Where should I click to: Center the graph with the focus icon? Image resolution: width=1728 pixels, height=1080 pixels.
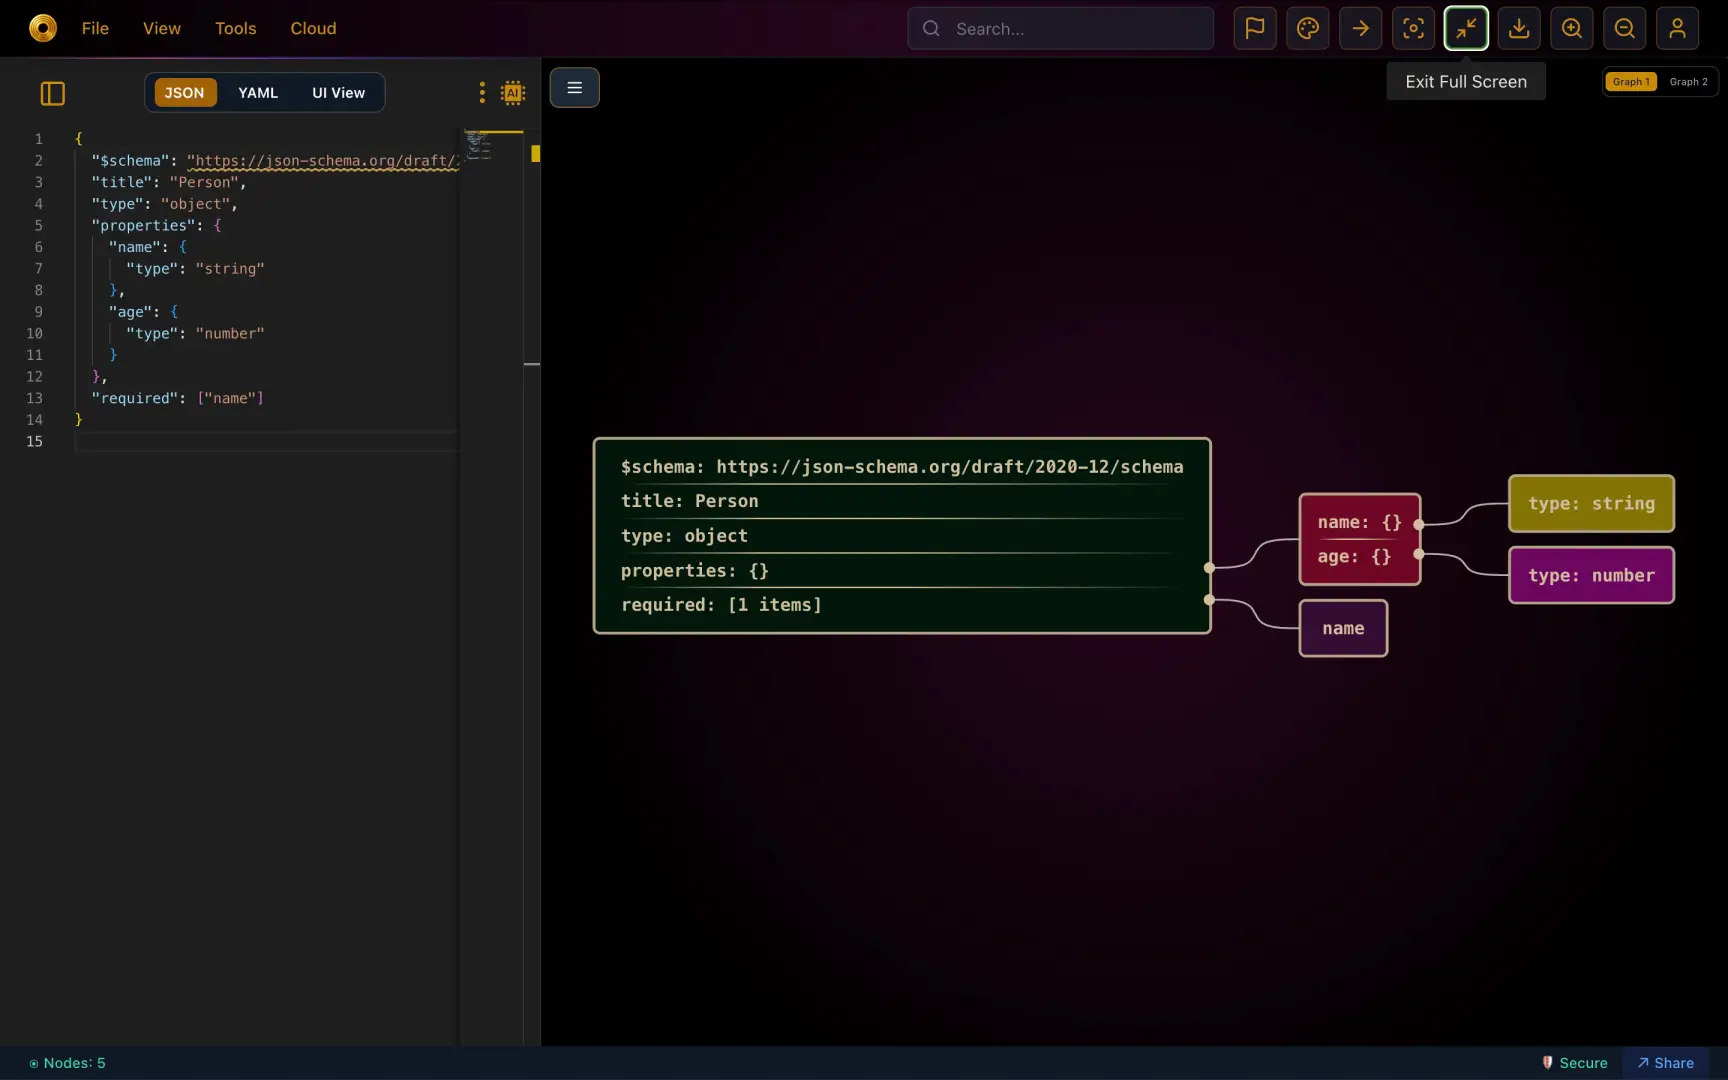(x=1413, y=28)
